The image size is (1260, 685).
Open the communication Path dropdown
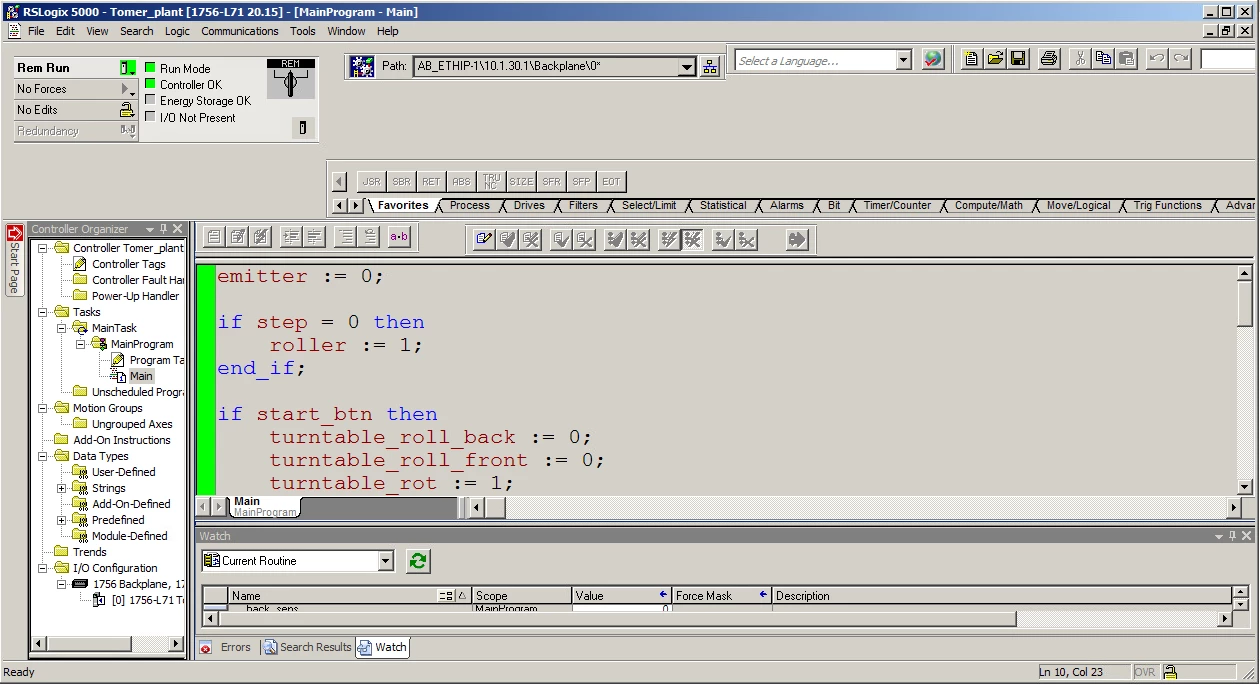(x=687, y=67)
